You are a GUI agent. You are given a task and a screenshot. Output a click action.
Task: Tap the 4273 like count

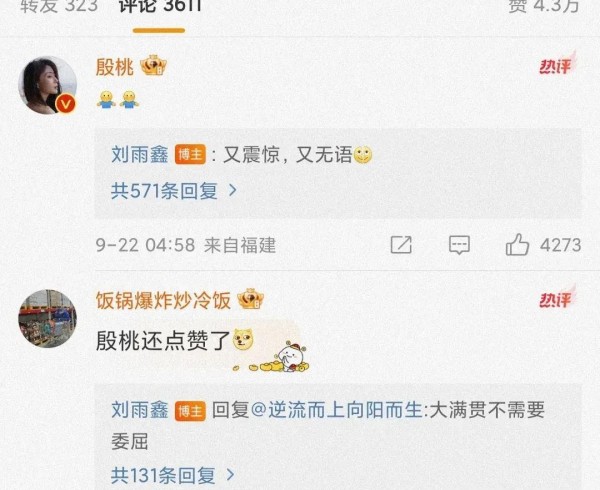[561, 245]
